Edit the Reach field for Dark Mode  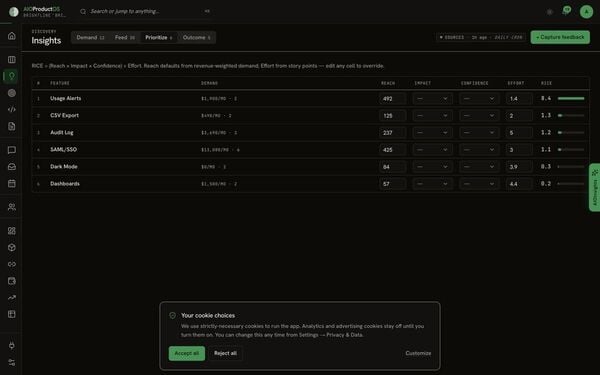pyautogui.click(x=392, y=167)
